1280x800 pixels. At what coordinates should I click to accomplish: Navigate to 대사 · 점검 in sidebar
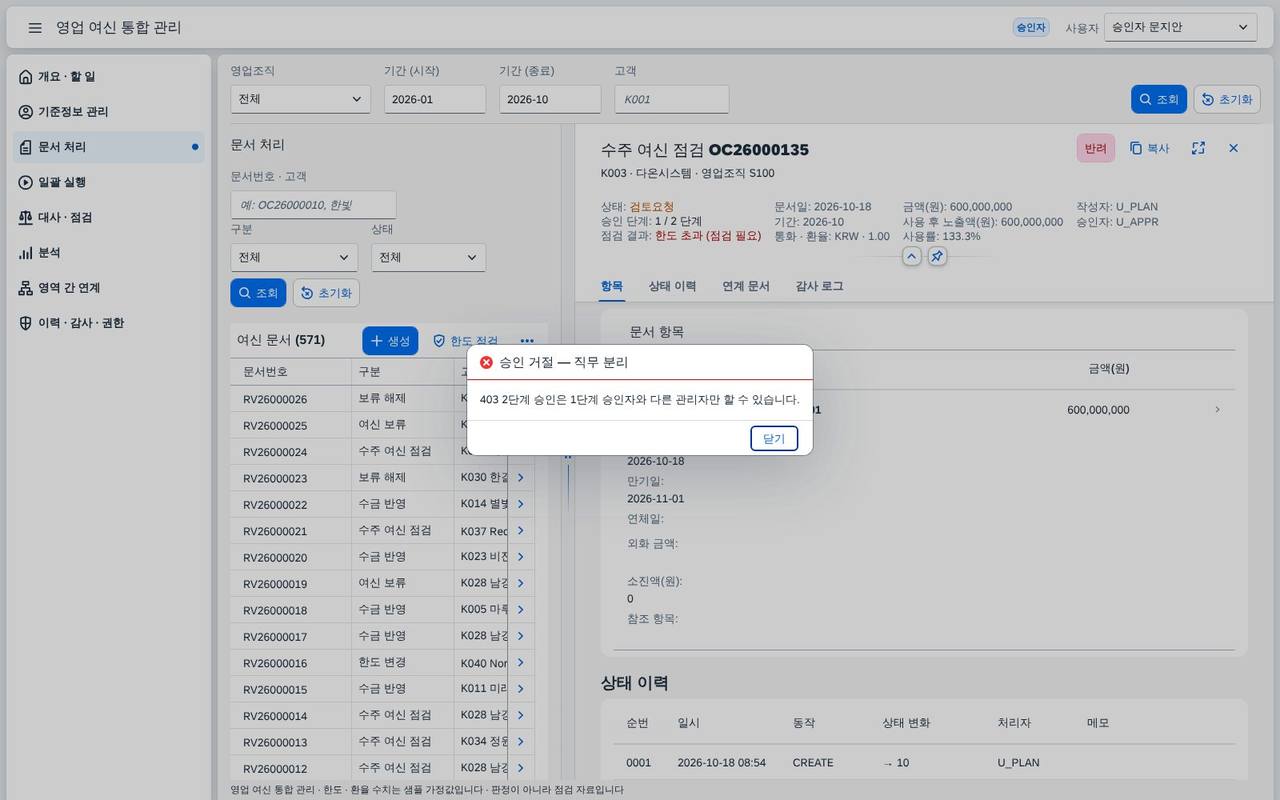[109, 217]
